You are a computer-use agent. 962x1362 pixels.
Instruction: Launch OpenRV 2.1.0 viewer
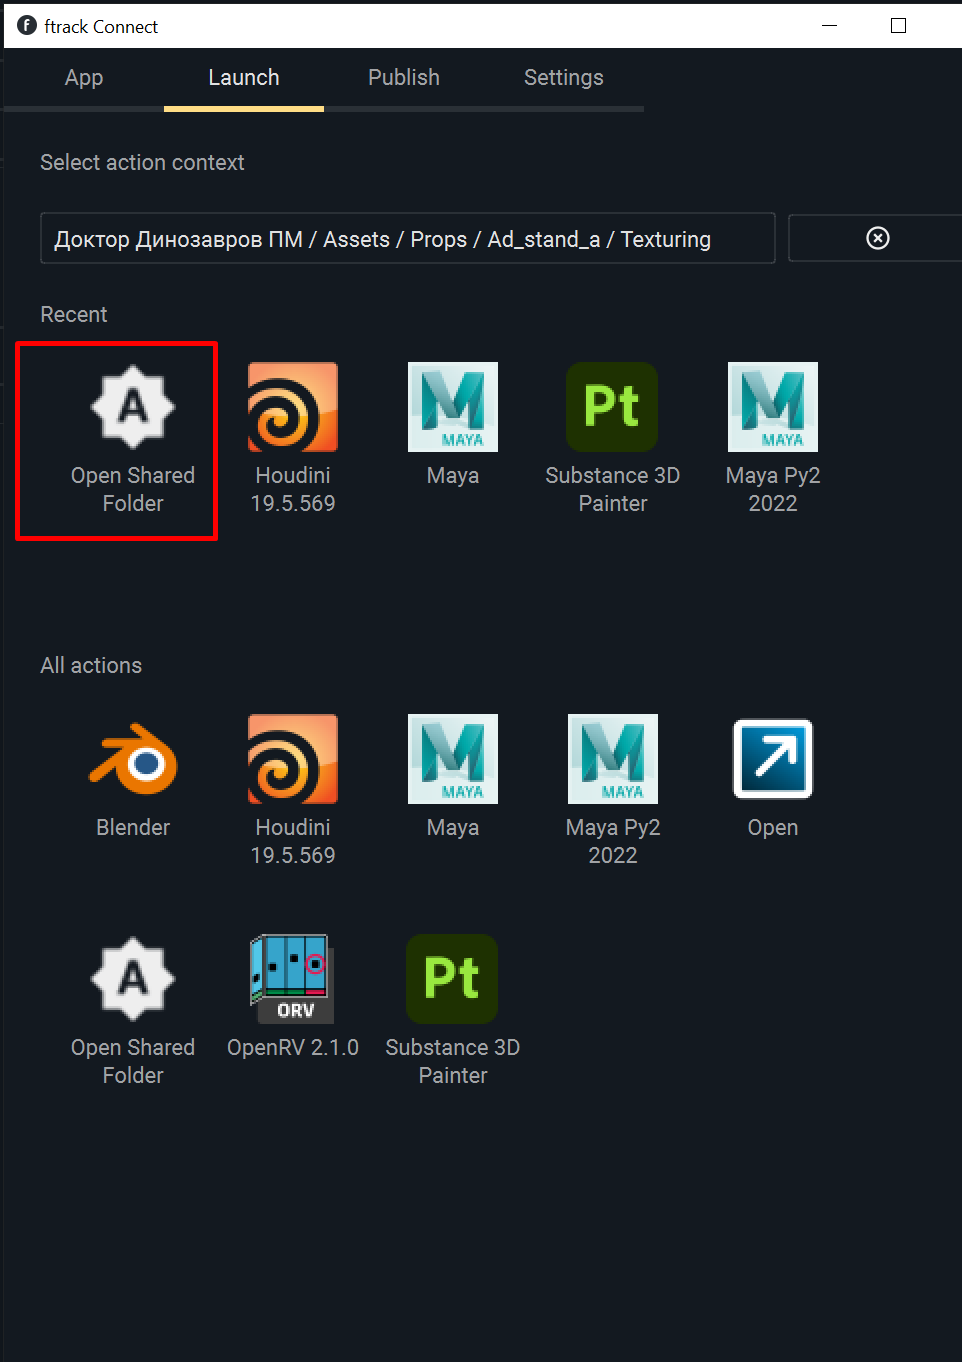click(293, 998)
